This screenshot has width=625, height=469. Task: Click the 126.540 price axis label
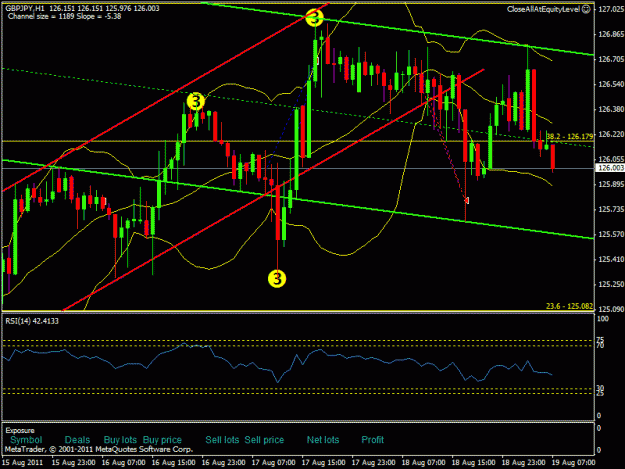coord(610,84)
